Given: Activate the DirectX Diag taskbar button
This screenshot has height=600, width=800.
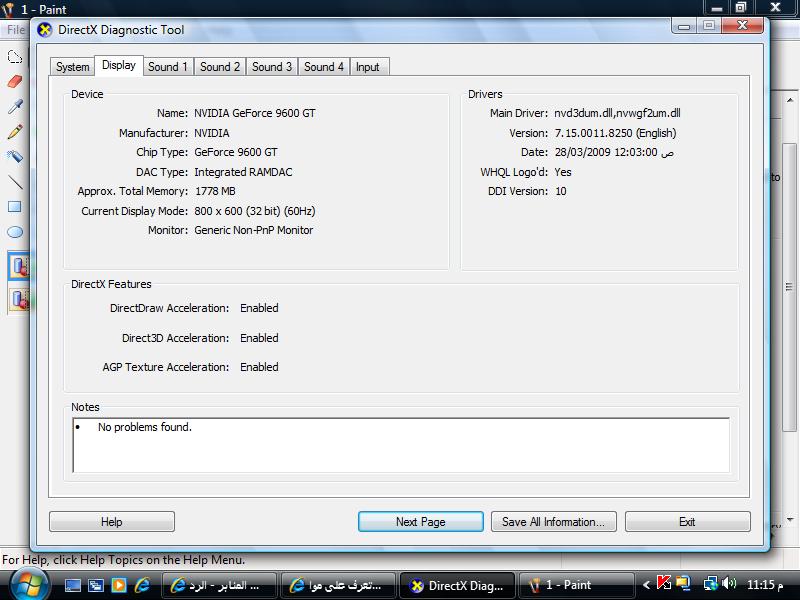Looking at the screenshot, I should point(458,585).
